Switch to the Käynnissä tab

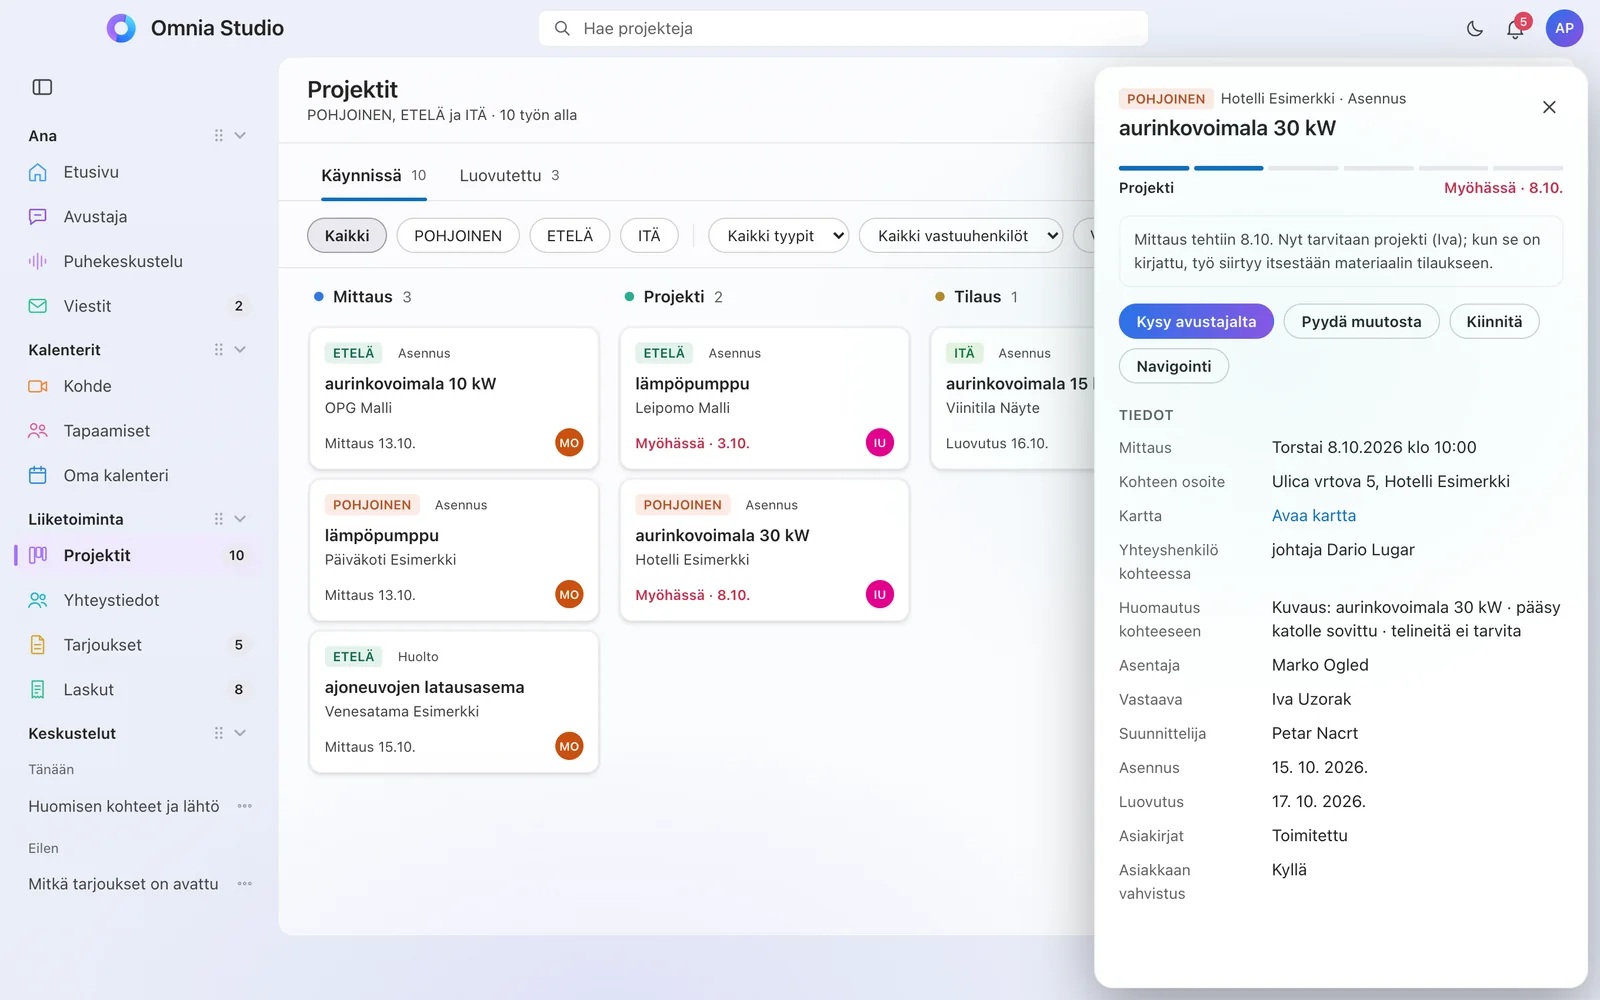tap(374, 176)
